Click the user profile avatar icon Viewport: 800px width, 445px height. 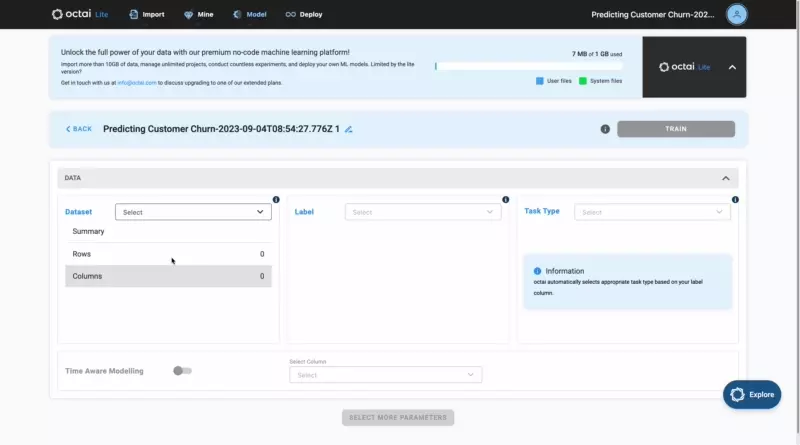coord(736,14)
